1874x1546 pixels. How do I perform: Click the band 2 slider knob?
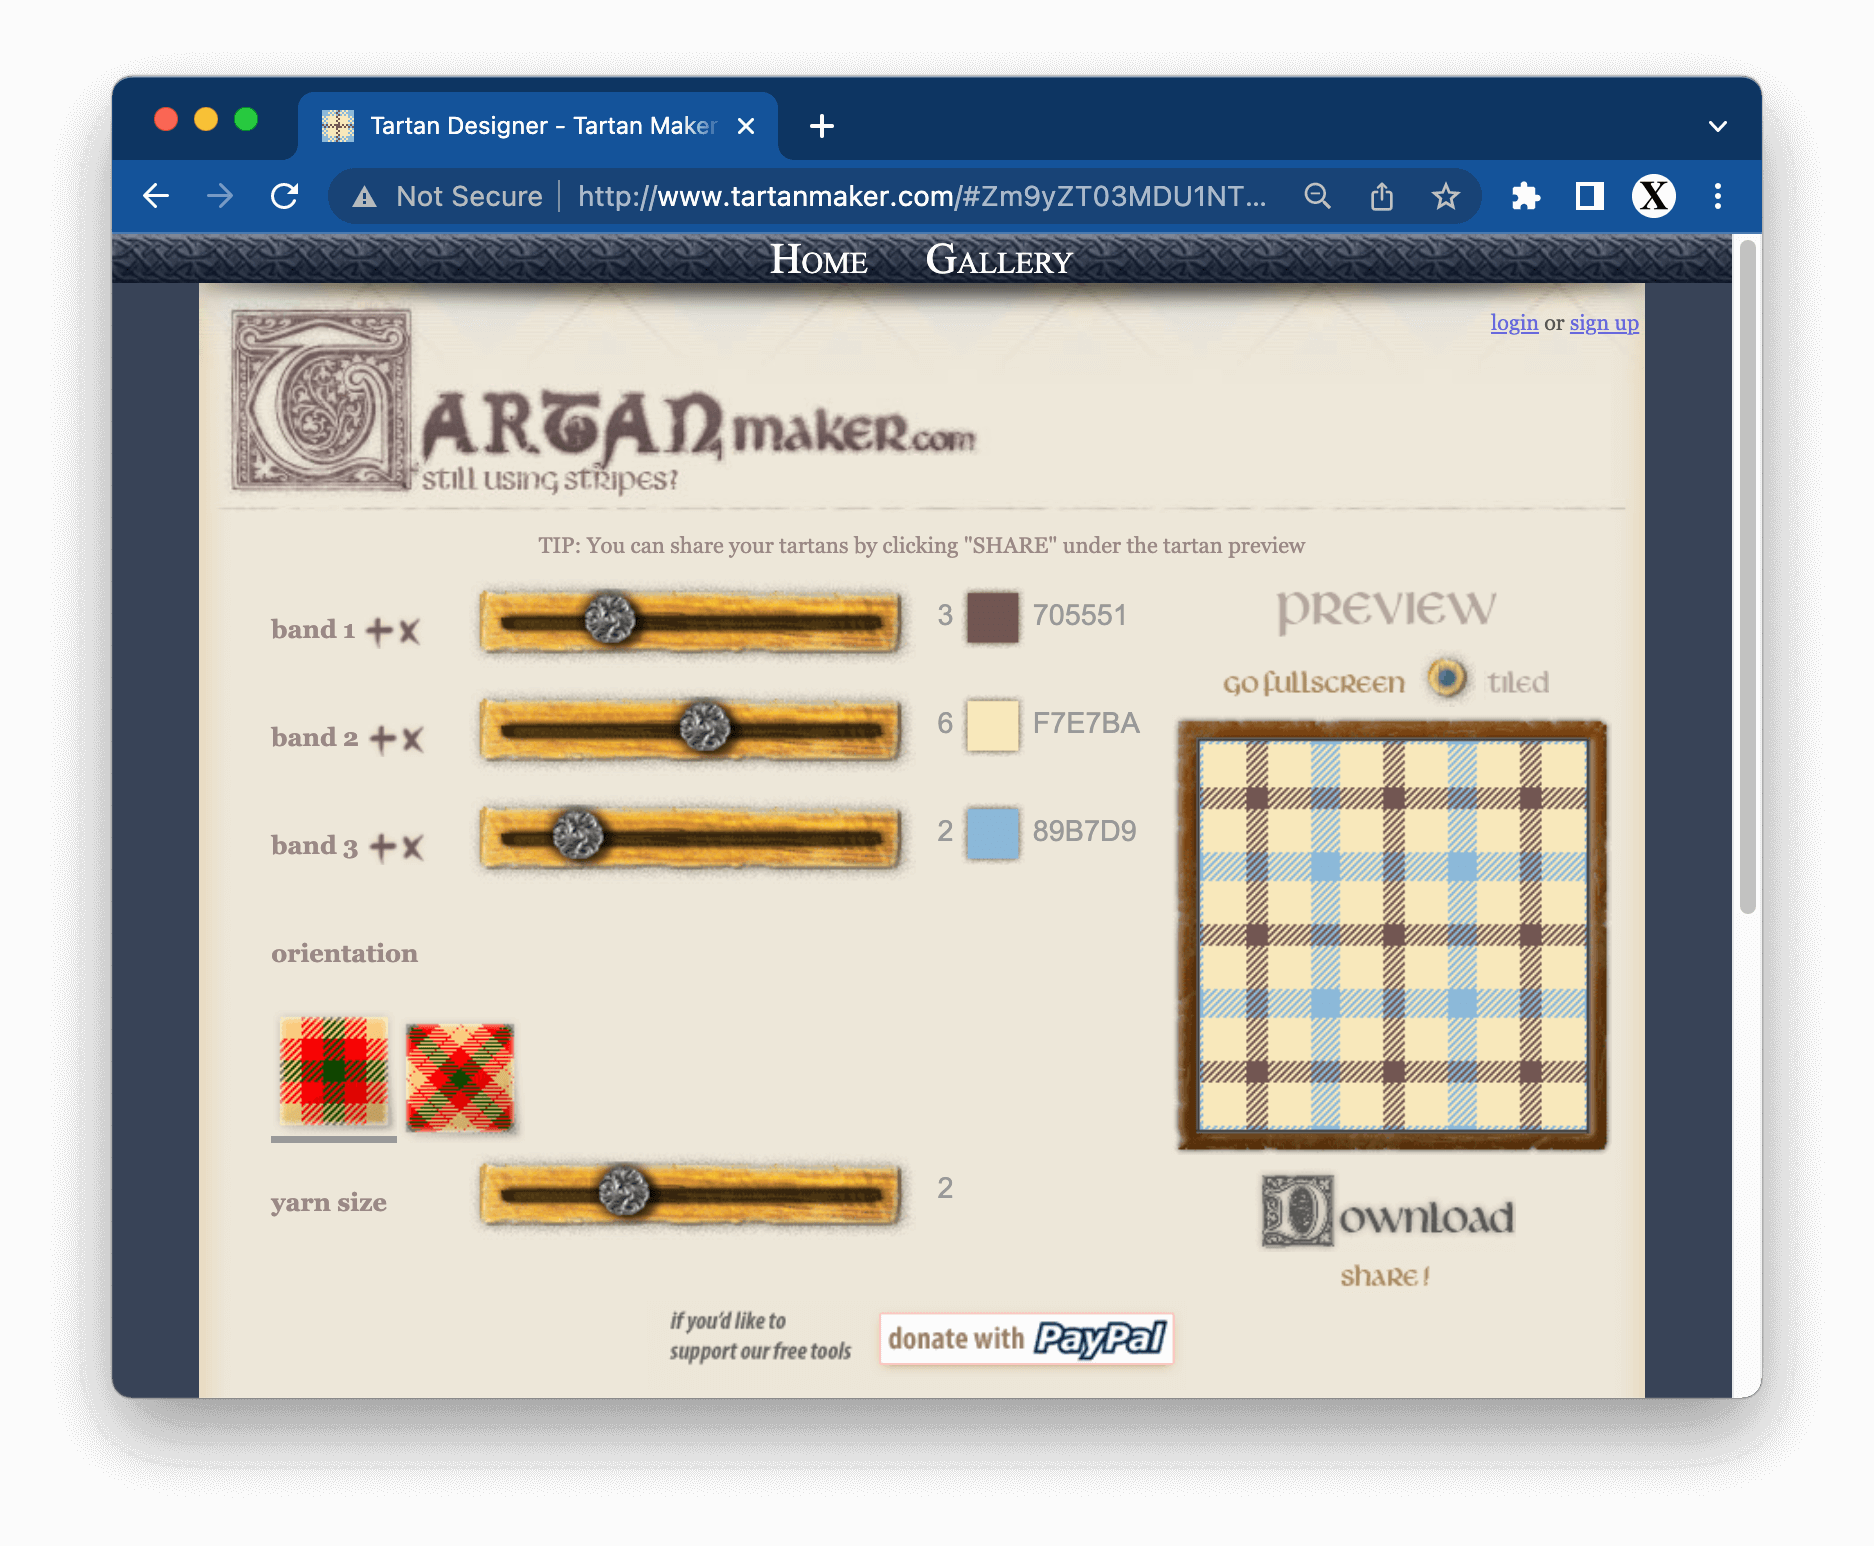pyautogui.click(x=705, y=727)
